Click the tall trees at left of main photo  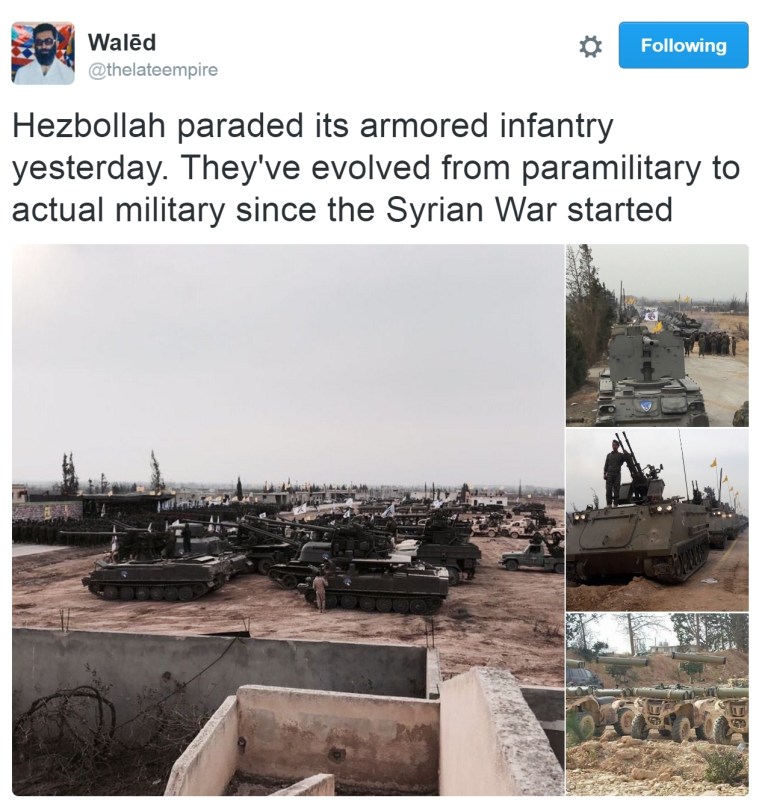(x=69, y=474)
